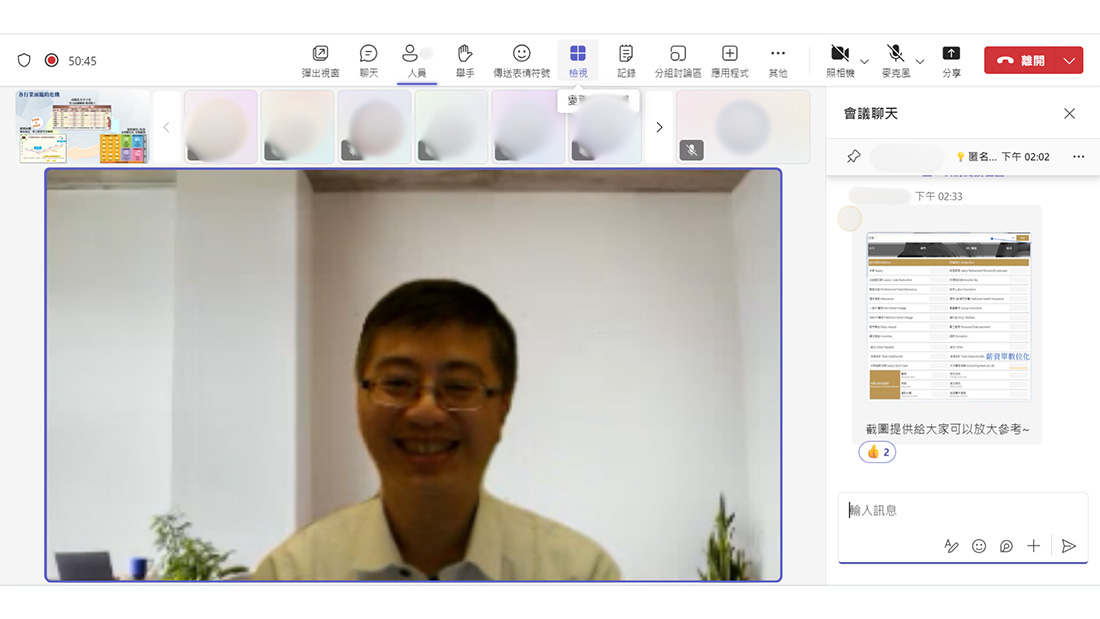The height and width of the screenshot is (619, 1100).
Task: Leave the meeting with 離開 button
Action: point(1021,60)
